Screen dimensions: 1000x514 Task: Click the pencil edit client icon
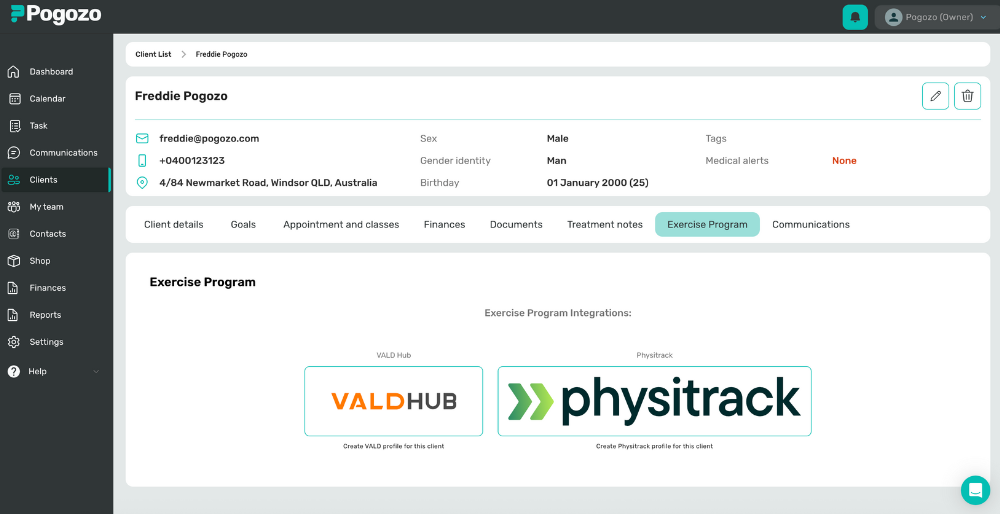(x=935, y=96)
